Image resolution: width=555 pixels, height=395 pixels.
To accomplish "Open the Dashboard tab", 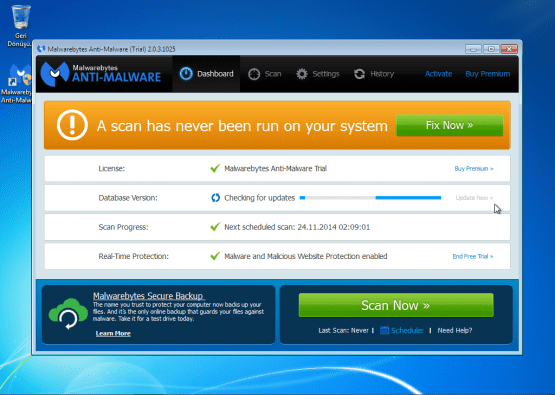I will click(206, 74).
